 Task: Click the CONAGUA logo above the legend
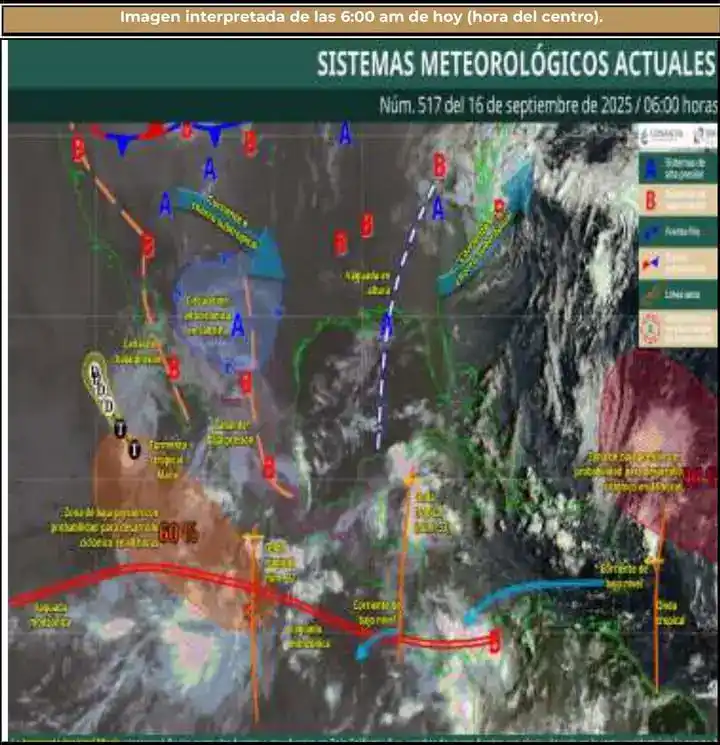661,136
